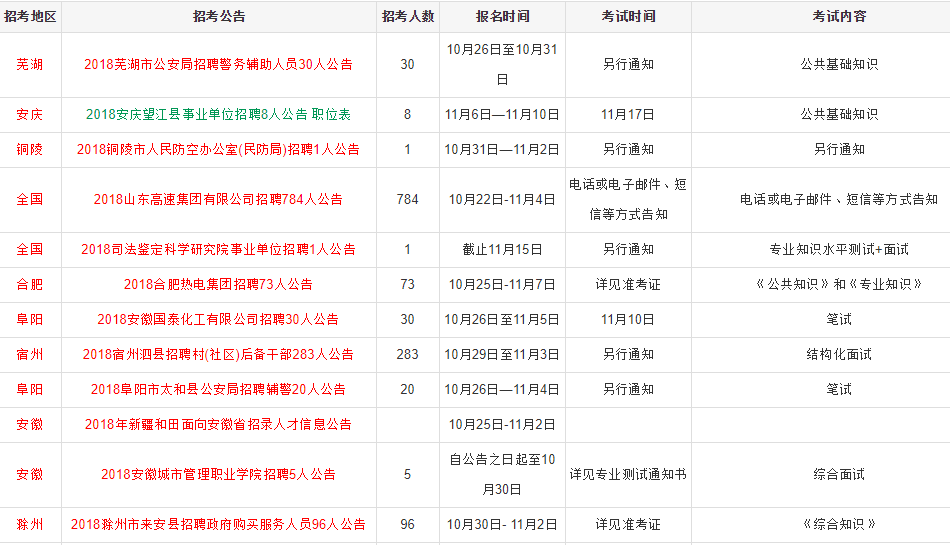Select the 招考地区 column header

30,16
